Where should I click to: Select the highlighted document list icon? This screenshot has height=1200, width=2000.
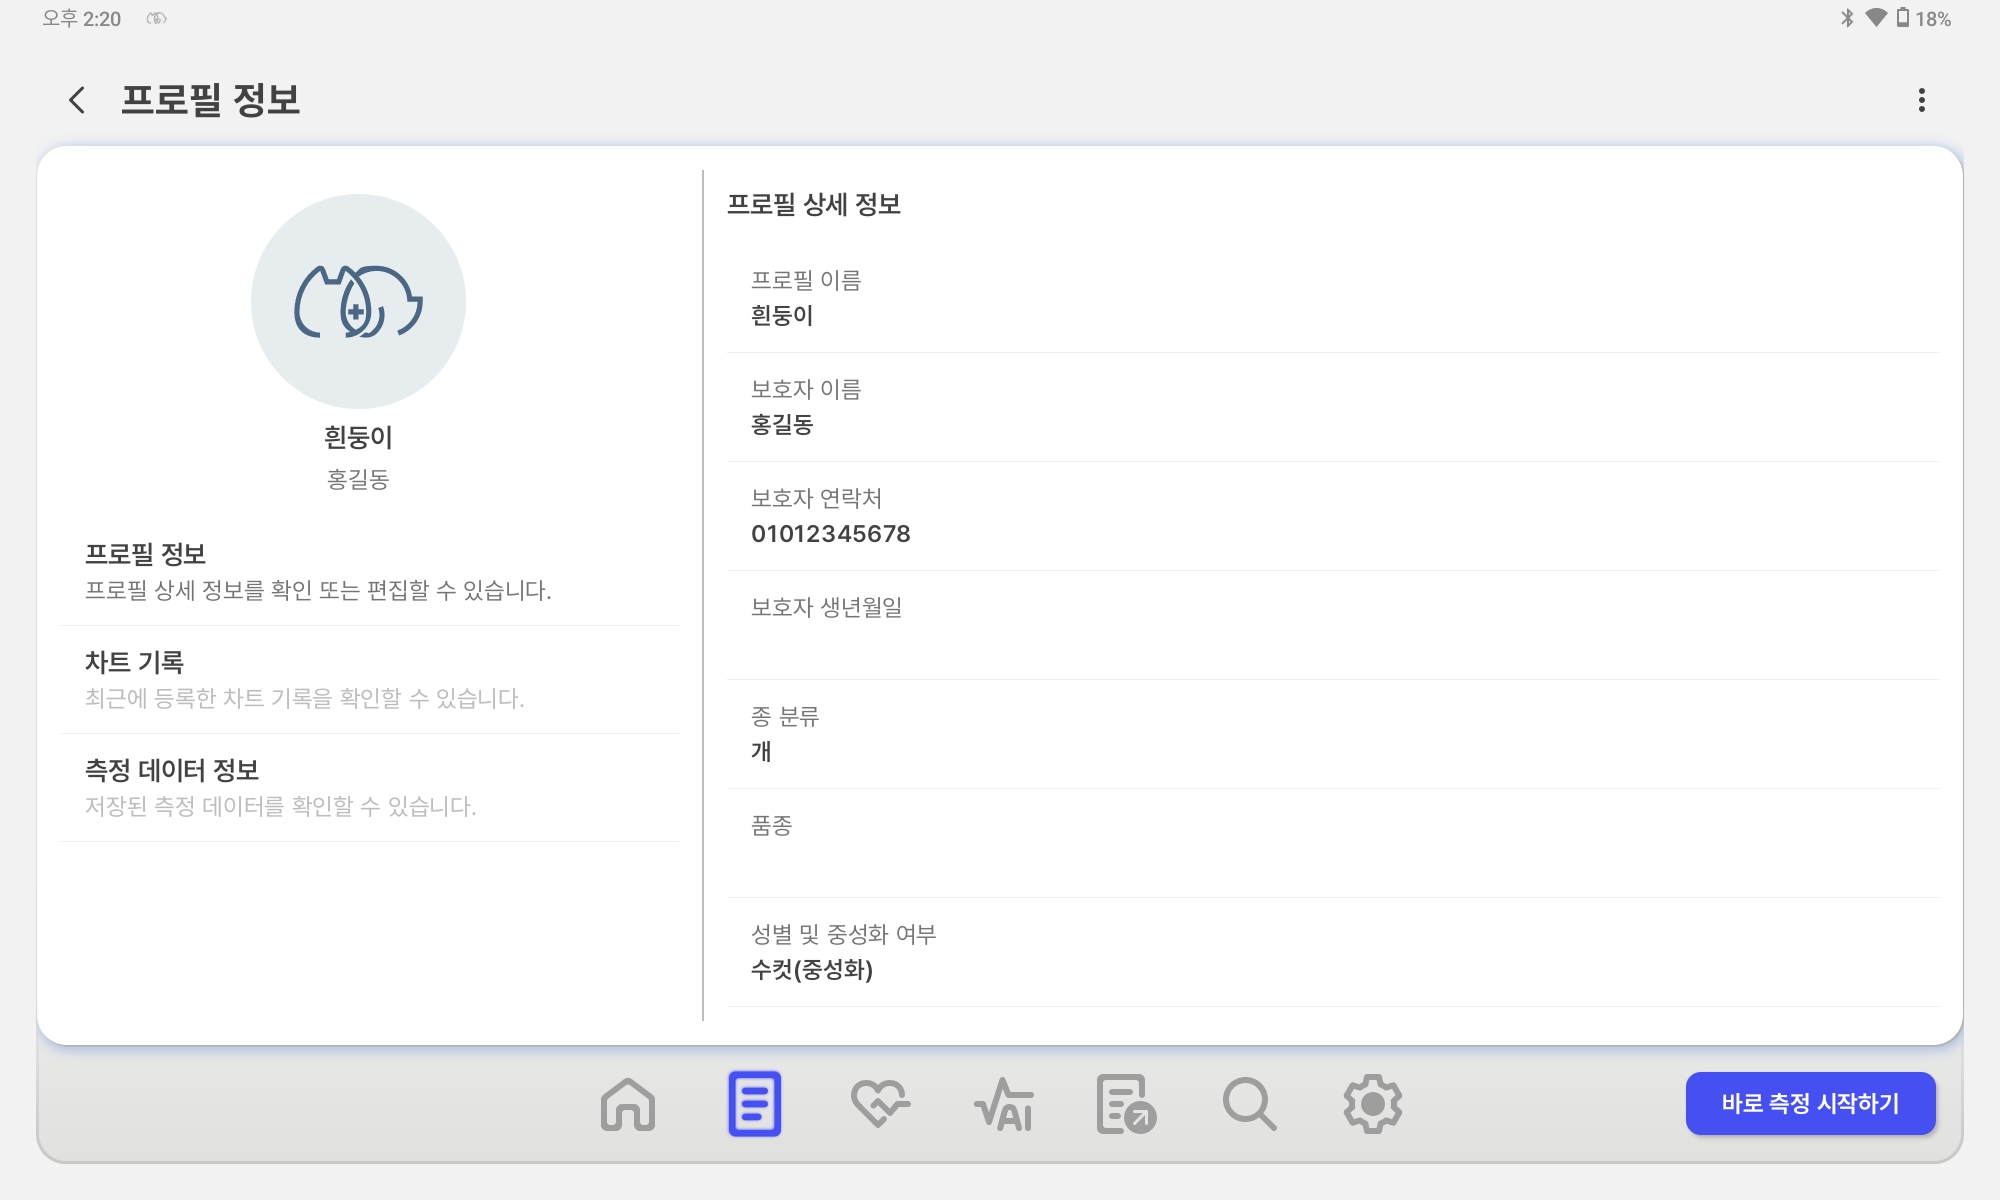click(x=754, y=1104)
